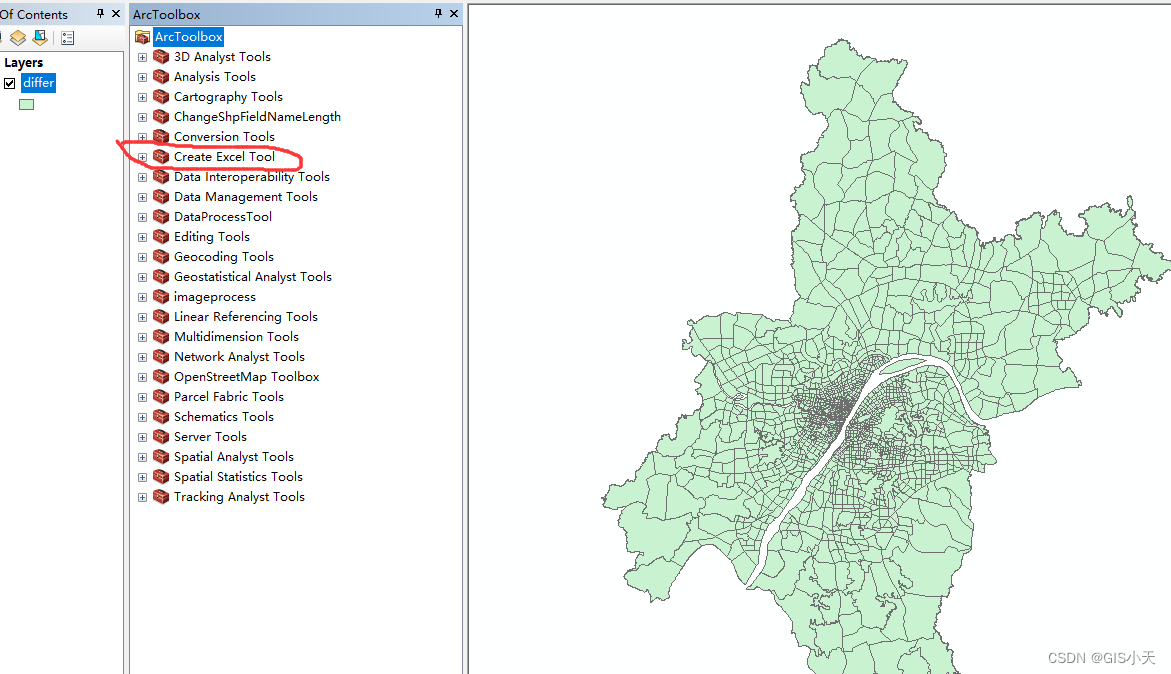Open the ArcToolbox root icon
Image resolution: width=1171 pixels, height=674 pixels.
click(142, 36)
